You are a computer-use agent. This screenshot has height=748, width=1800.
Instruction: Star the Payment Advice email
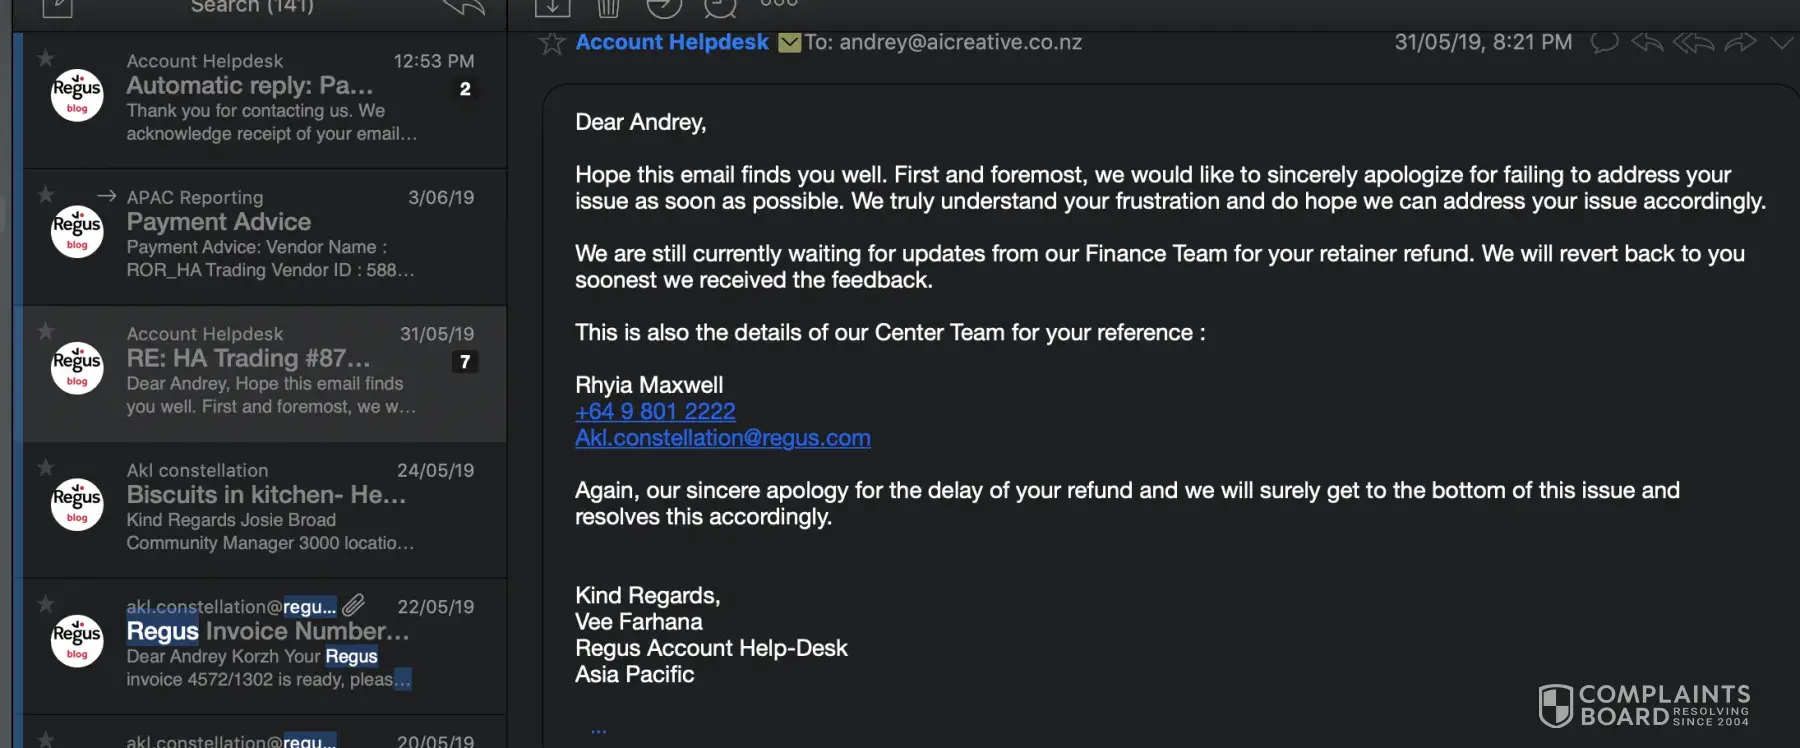pos(46,195)
